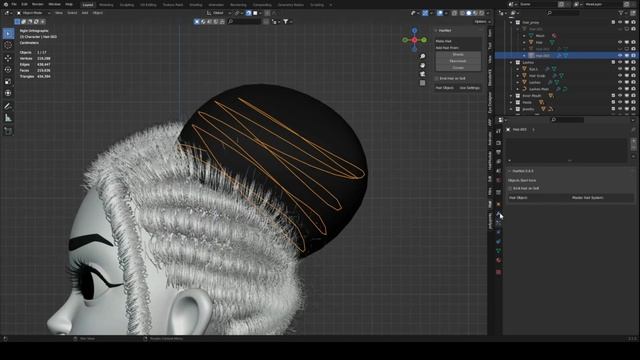The width and height of the screenshot is (640, 360).
Task: Switch to solid viewport shading
Action: [x=469, y=13]
